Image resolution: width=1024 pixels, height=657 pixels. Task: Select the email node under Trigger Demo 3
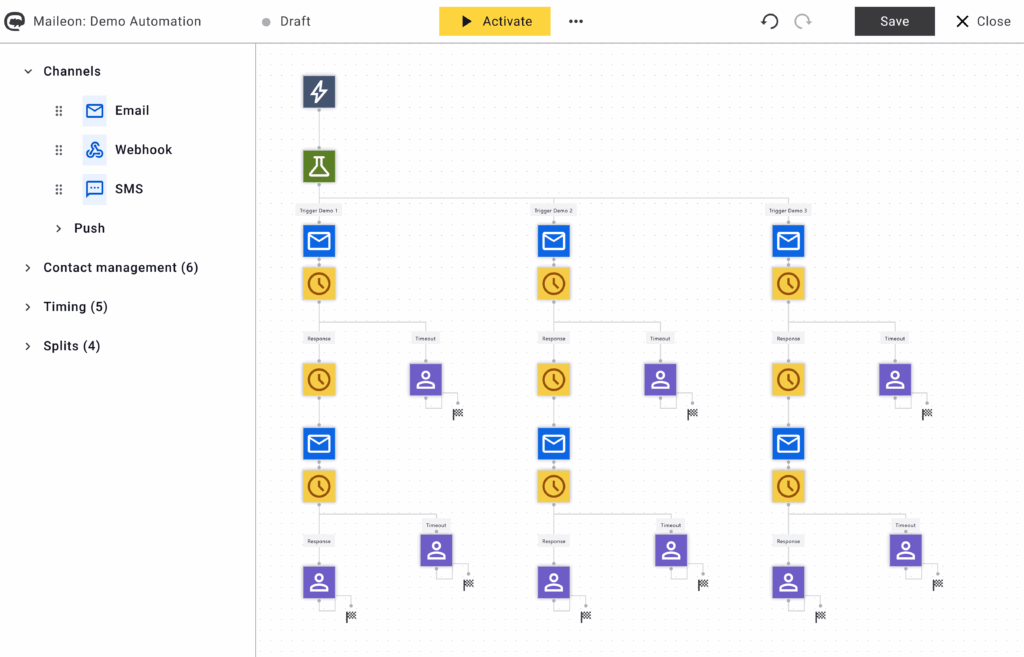[x=788, y=241]
